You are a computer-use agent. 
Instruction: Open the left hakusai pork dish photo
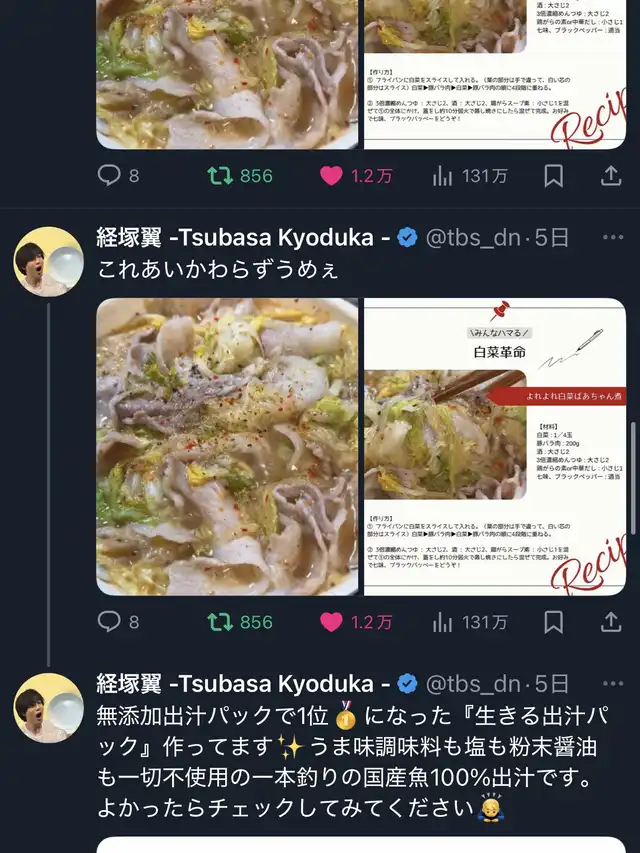(x=227, y=447)
